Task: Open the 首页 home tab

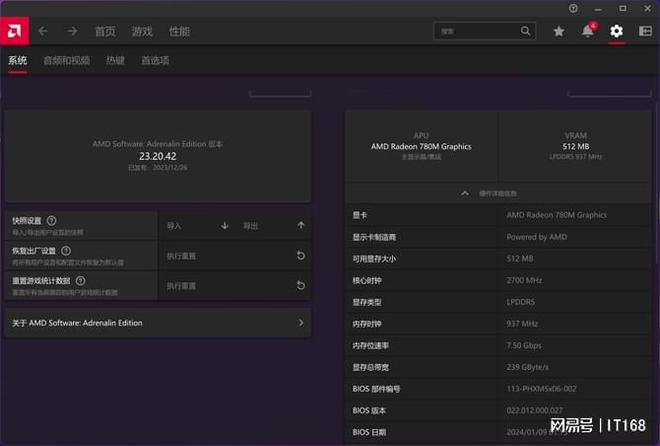Action: (x=105, y=31)
